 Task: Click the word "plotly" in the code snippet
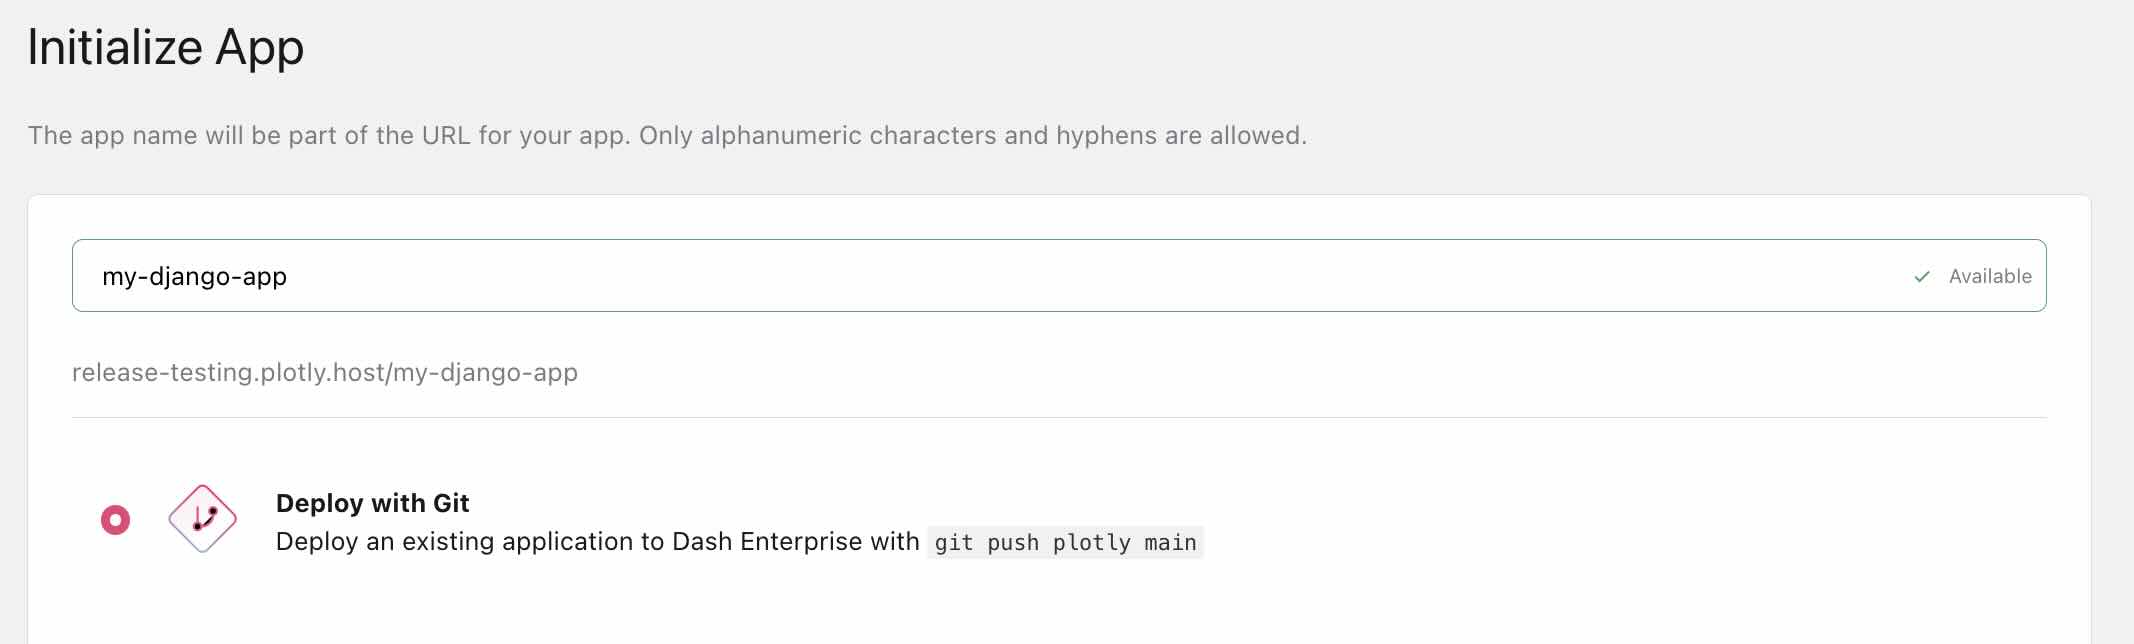1091,542
